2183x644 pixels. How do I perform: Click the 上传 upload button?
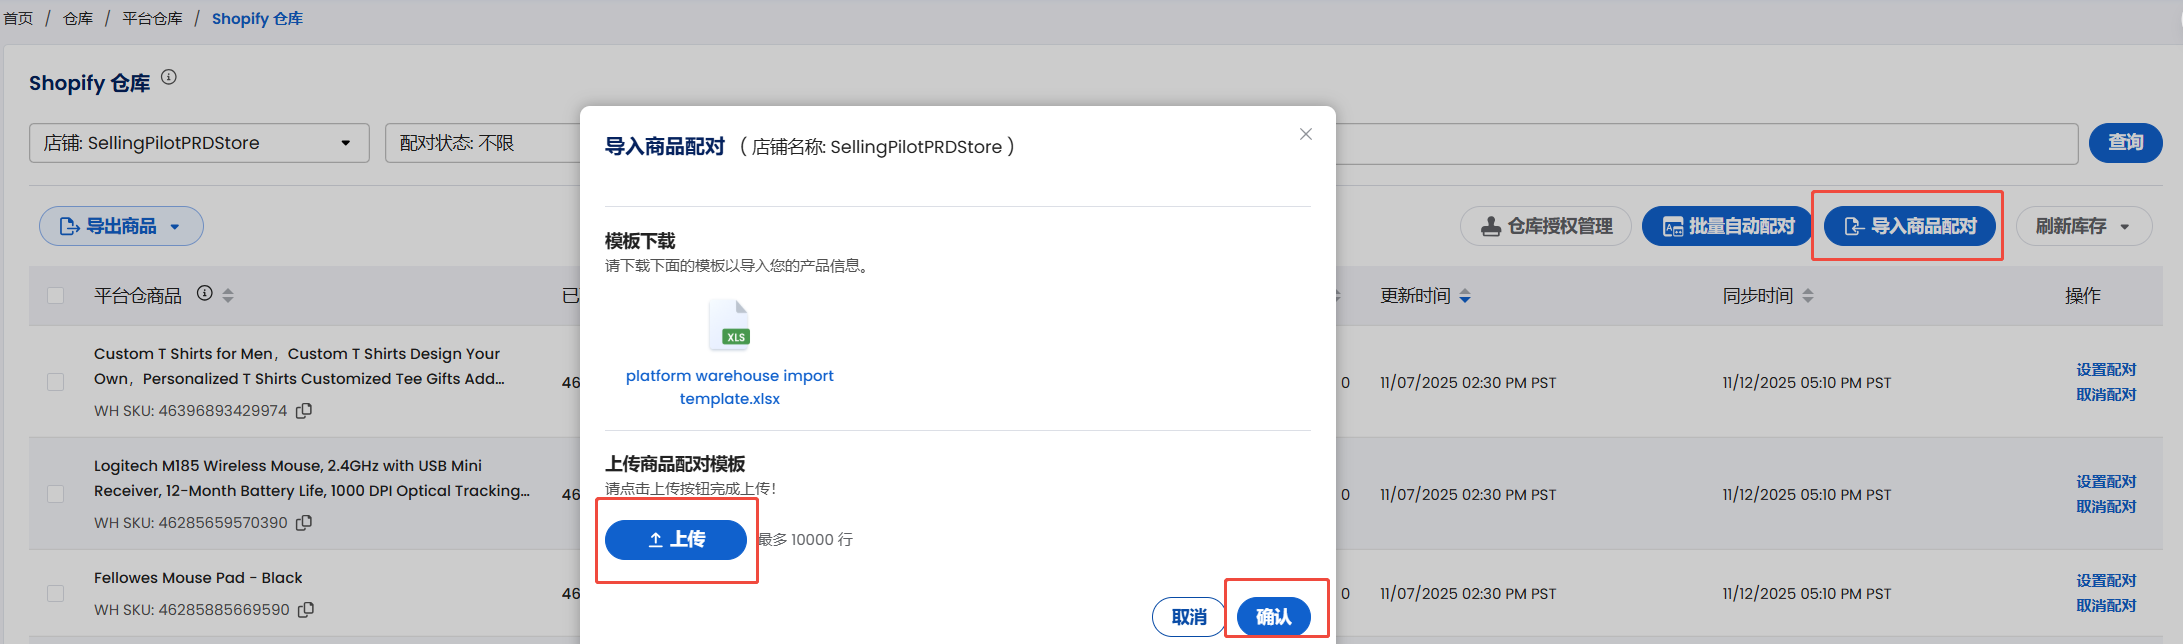point(675,540)
